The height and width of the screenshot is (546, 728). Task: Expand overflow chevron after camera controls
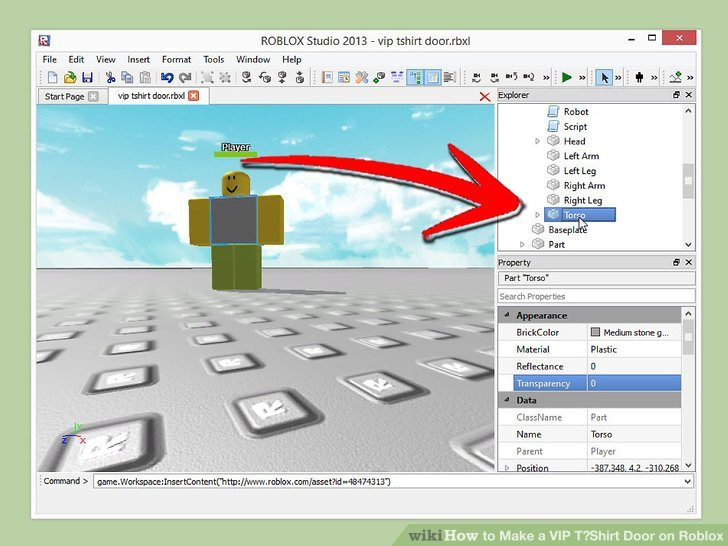(x=546, y=78)
